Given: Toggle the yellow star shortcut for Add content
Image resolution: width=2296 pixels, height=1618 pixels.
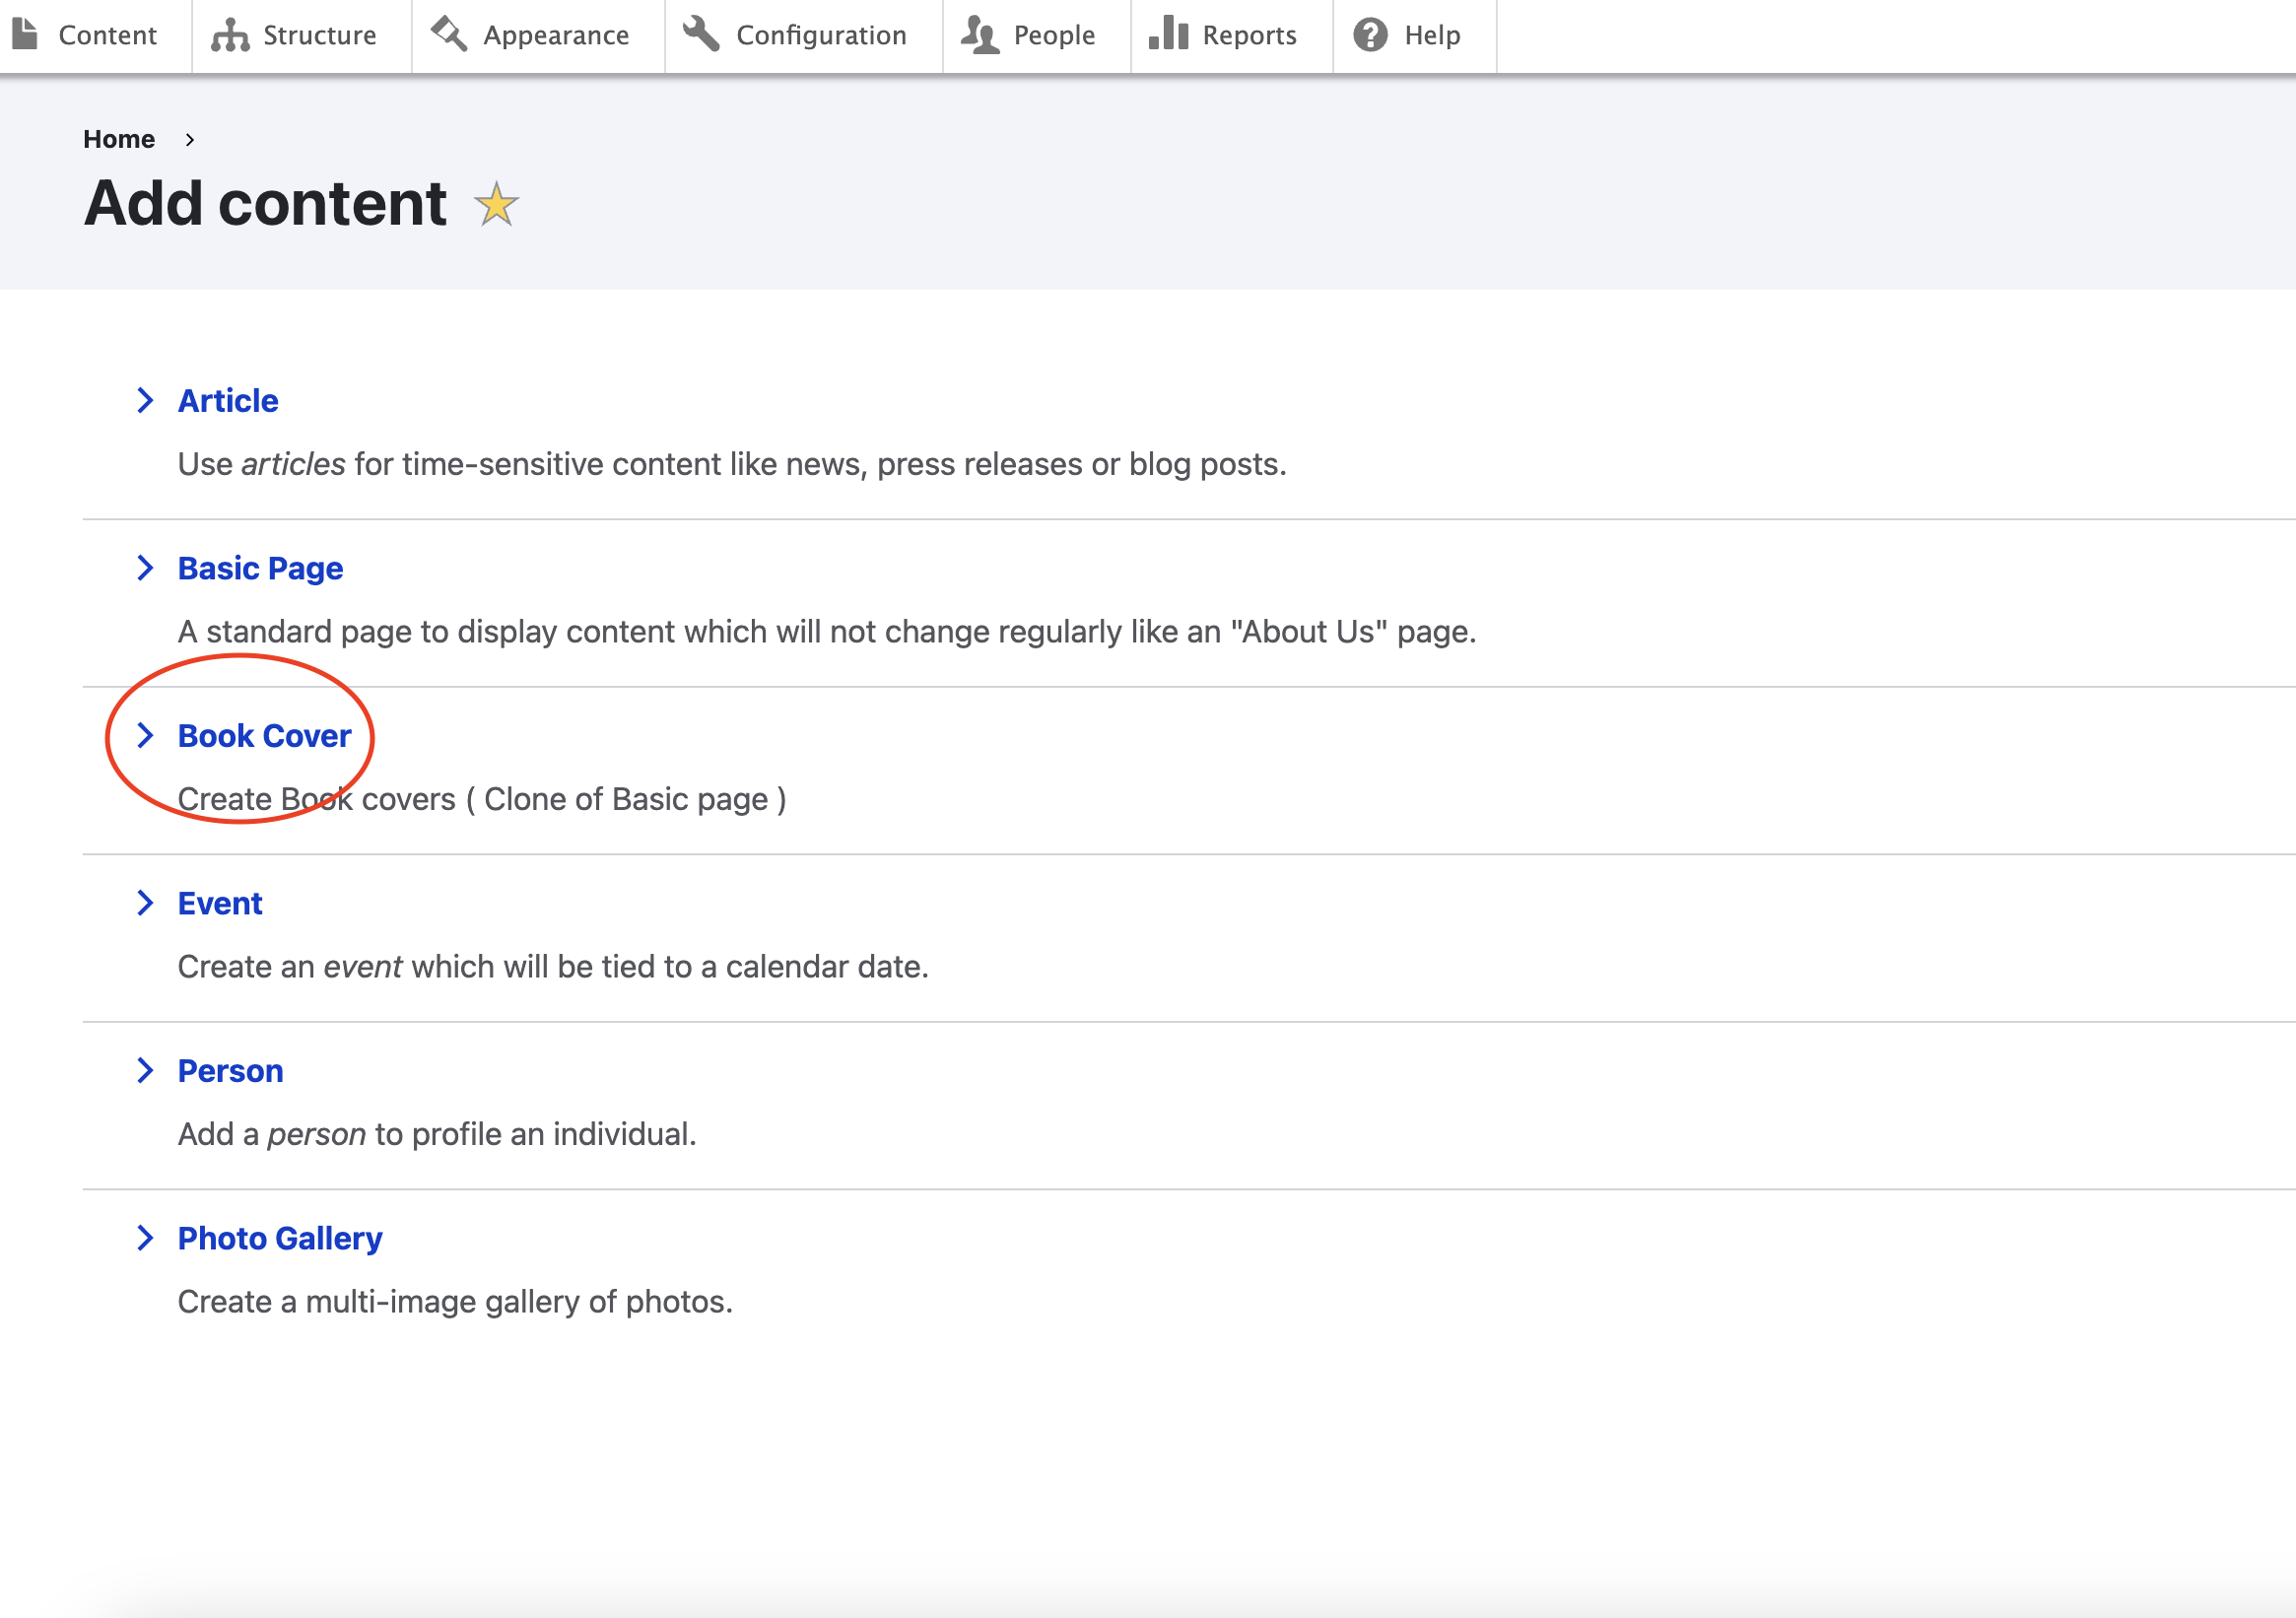Looking at the screenshot, I should (496, 204).
